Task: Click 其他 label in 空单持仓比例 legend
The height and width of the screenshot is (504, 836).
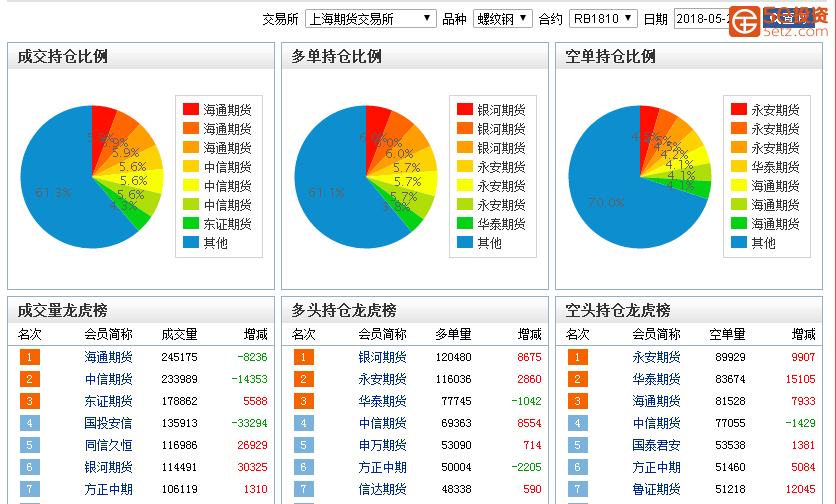Action: 763,243
